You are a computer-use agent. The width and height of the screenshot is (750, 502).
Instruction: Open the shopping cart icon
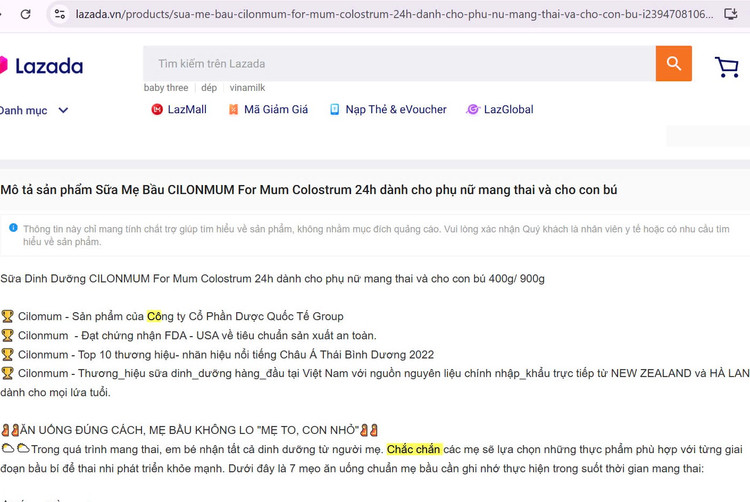[727, 66]
